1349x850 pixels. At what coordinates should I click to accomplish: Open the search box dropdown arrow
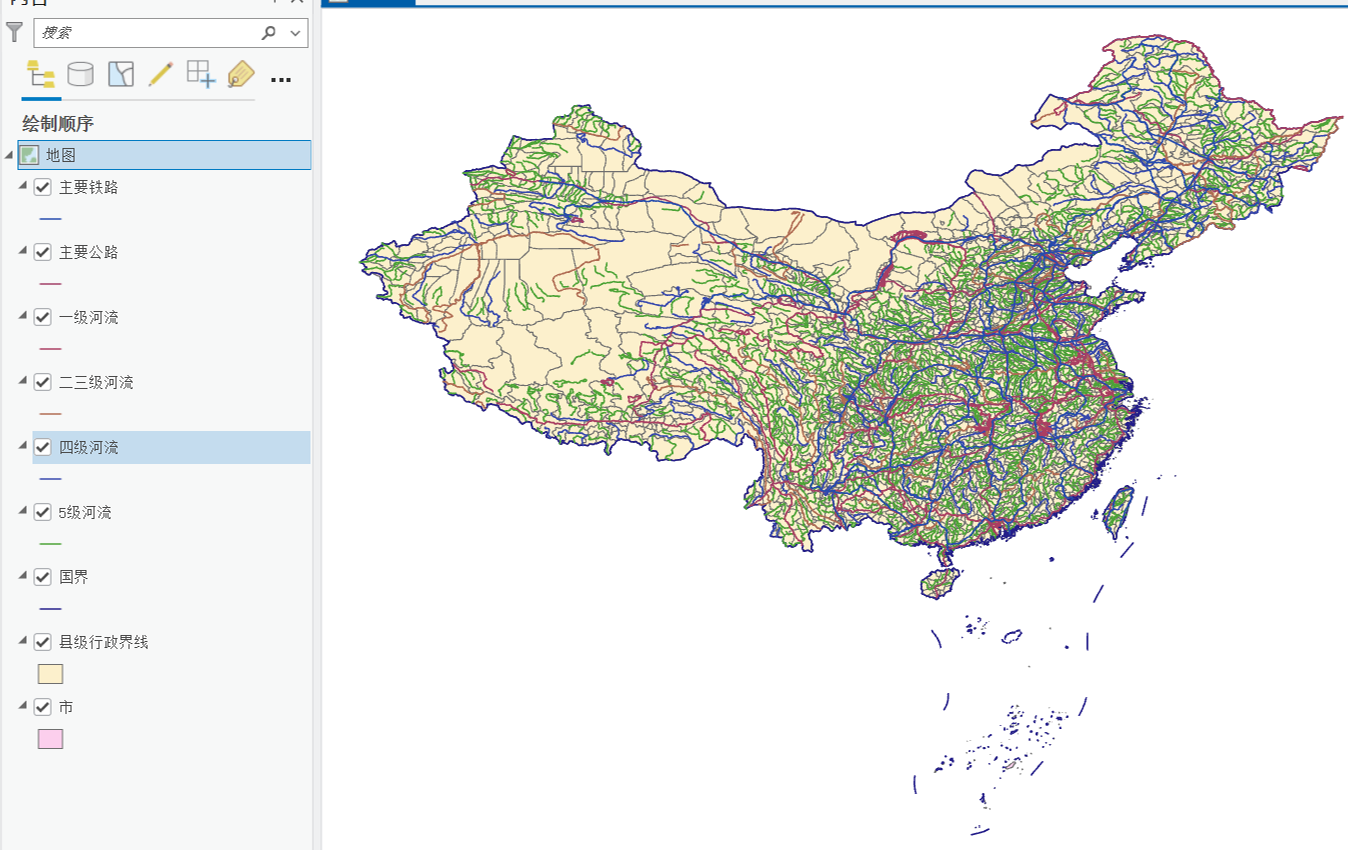point(295,33)
